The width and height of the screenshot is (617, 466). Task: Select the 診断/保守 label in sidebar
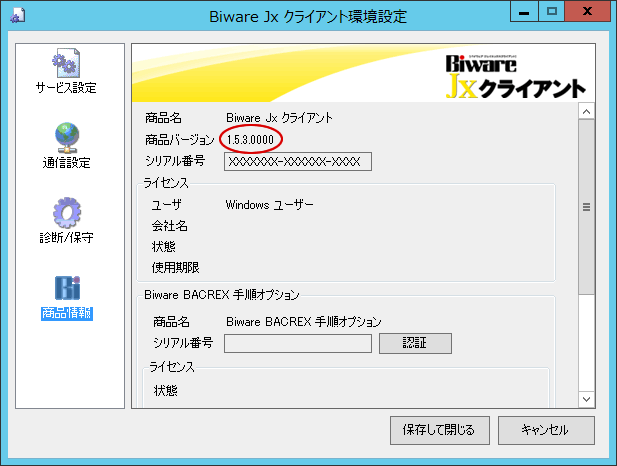tap(67, 238)
